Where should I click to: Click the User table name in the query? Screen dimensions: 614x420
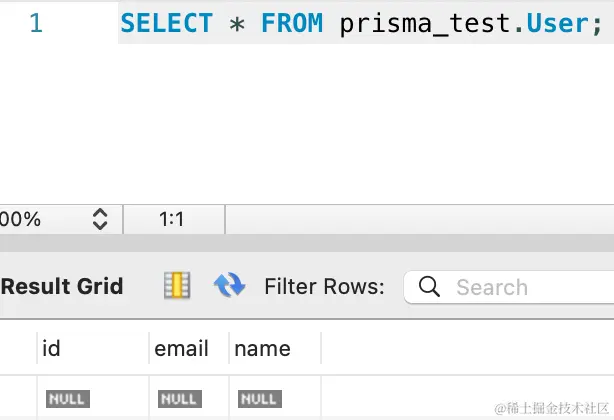coord(557,23)
